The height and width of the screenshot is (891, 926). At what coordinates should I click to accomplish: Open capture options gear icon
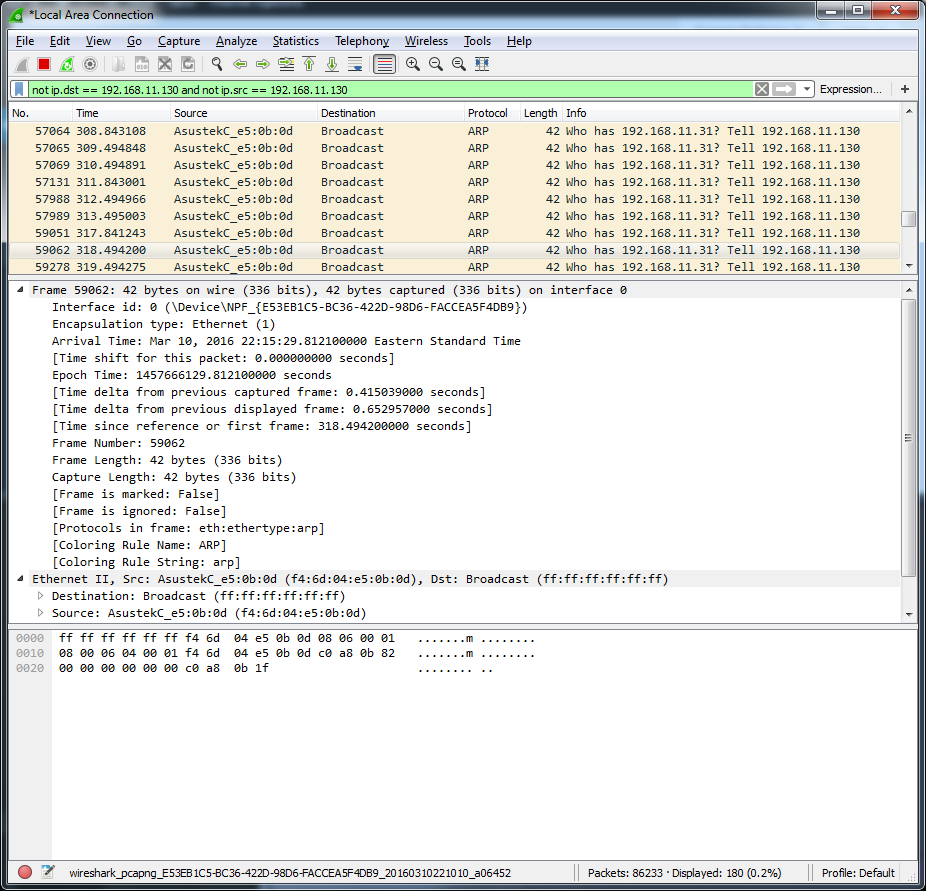90,64
